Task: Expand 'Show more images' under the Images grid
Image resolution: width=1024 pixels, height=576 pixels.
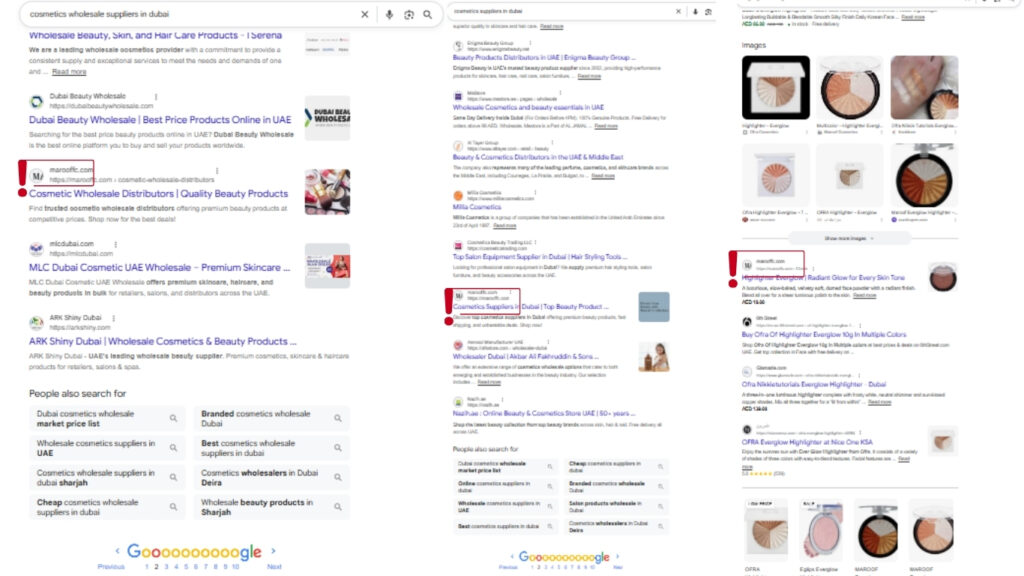Action: coord(848,239)
